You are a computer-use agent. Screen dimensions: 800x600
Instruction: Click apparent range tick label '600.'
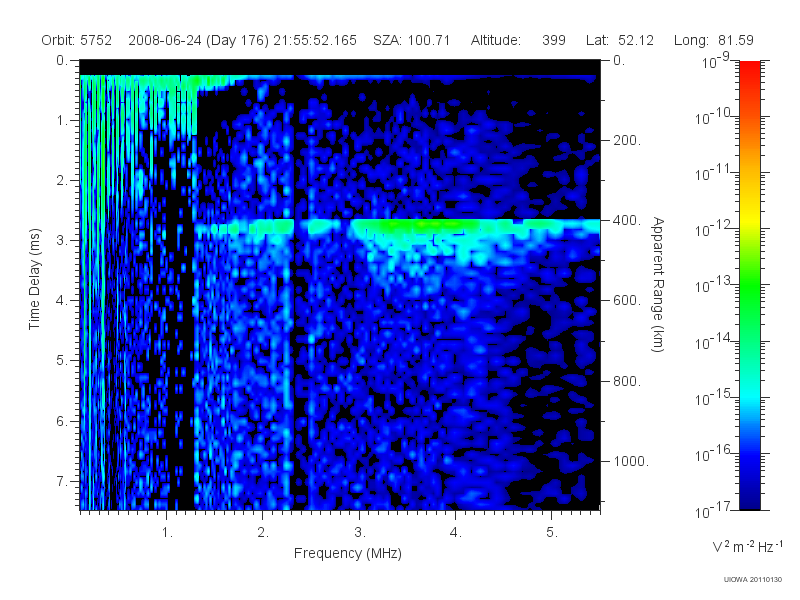coord(627,301)
